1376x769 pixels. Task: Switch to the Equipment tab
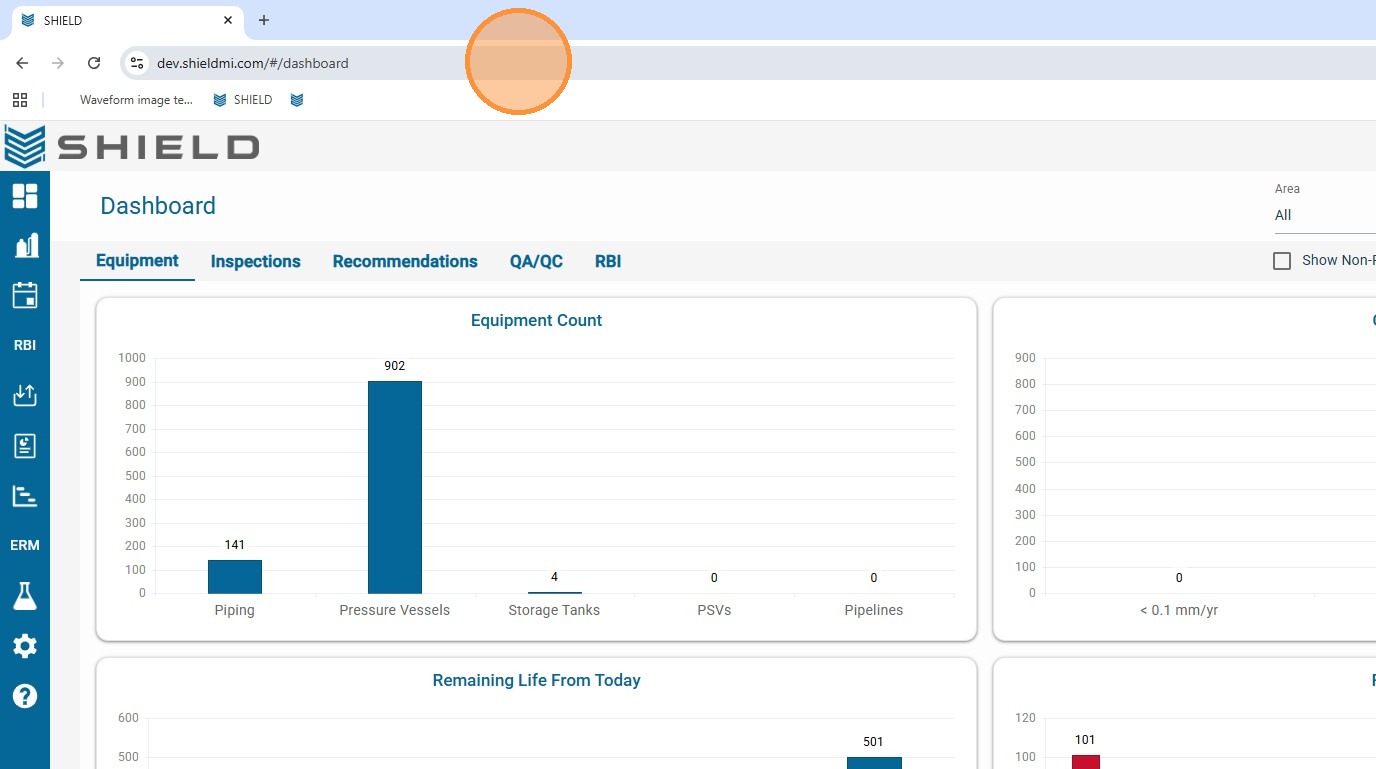[x=137, y=261]
